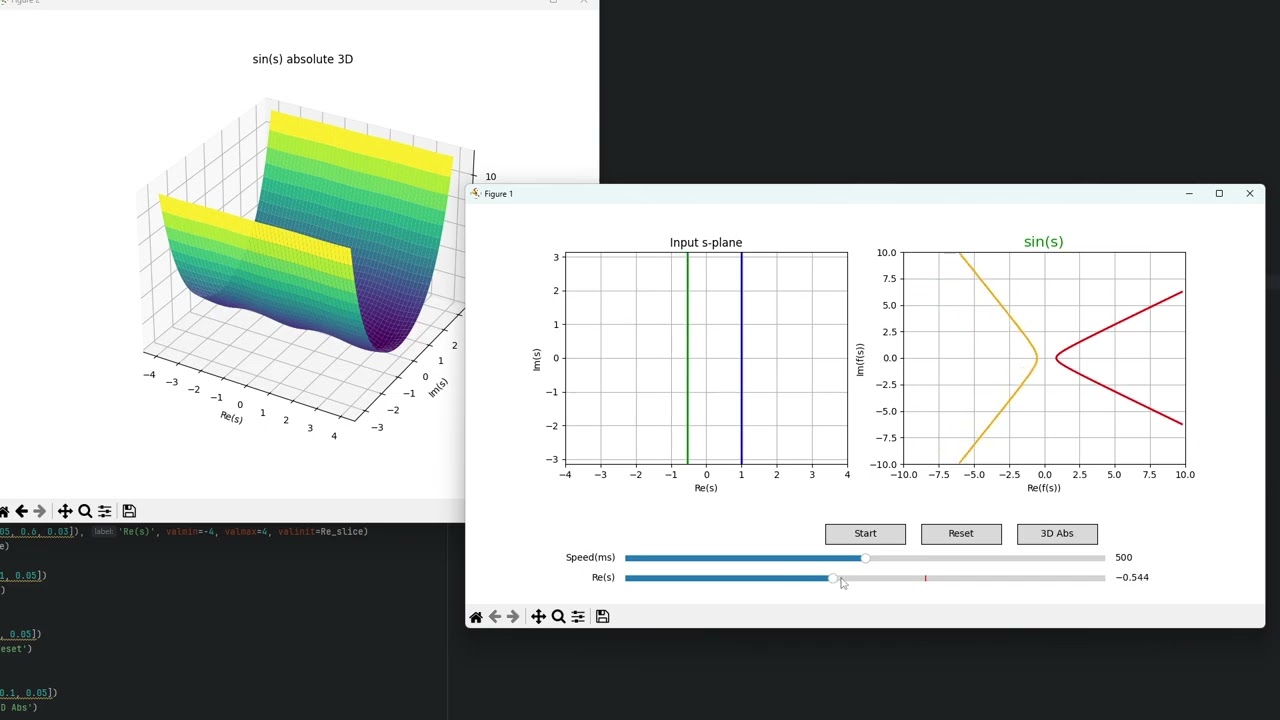Go forward to next view in Figure 1
The width and height of the screenshot is (1280, 720).
[513, 617]
